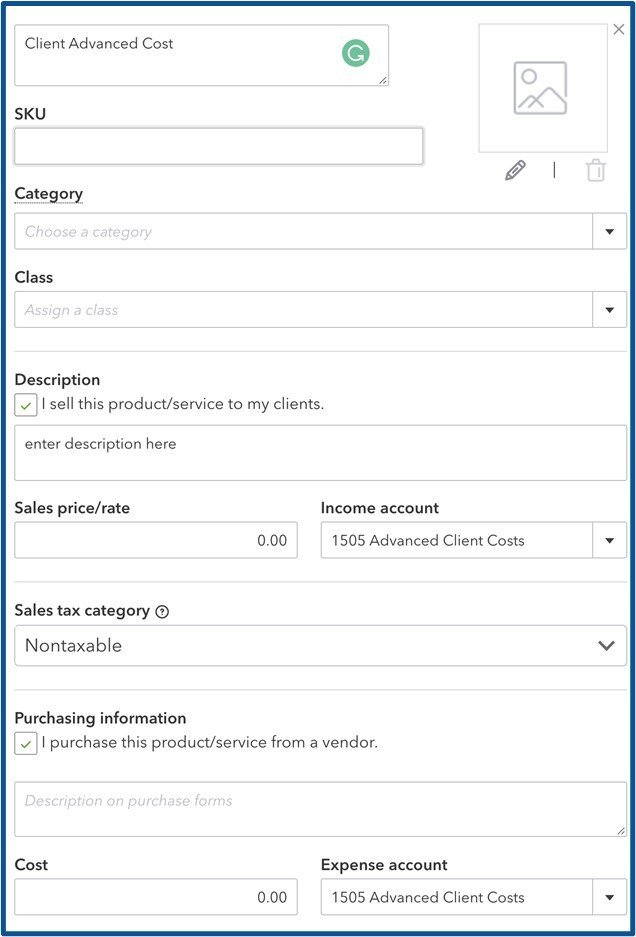Click the sales description text box
The width and height of the screenshot is (636, 937).
[x=320, y=452]
